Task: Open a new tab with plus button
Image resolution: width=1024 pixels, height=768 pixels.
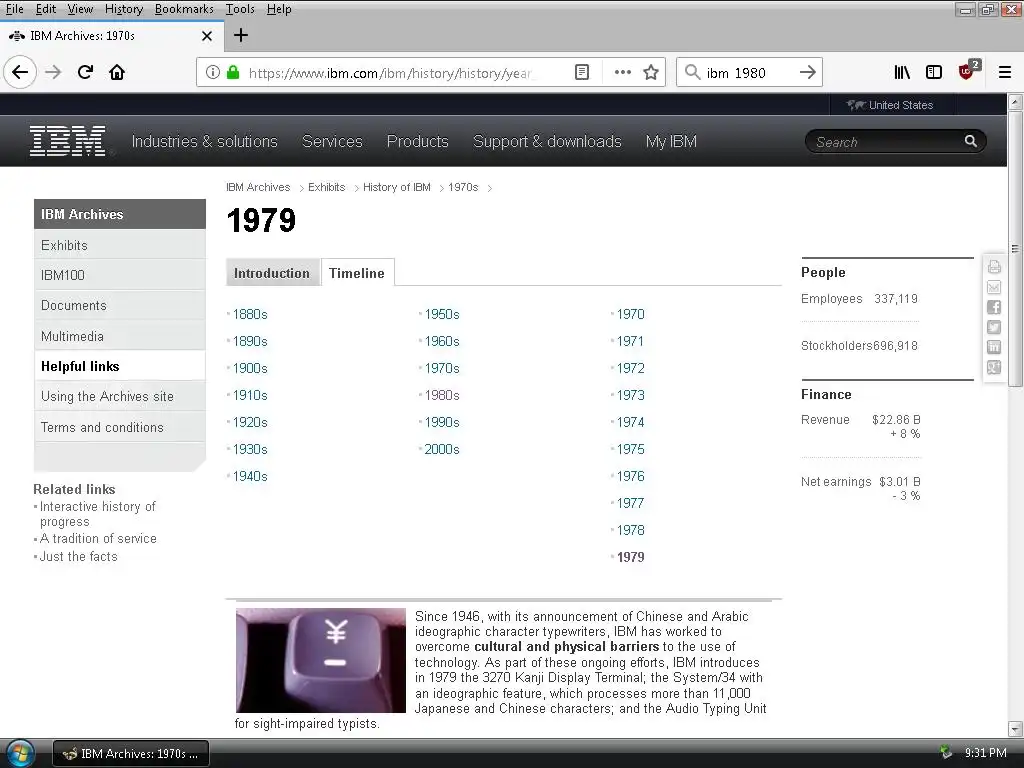Action: click(240, 35)
